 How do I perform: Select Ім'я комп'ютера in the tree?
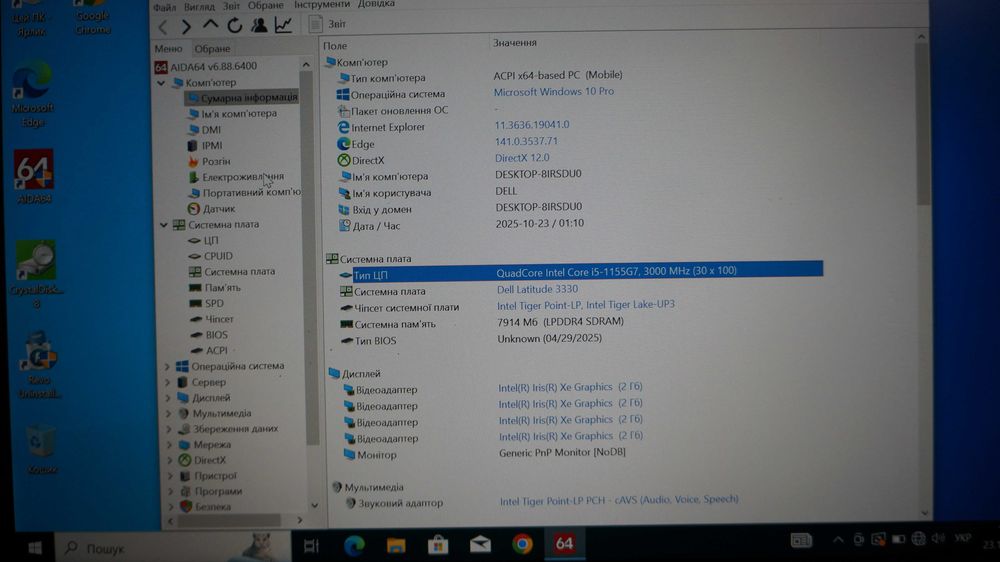(x=232, y=114)
